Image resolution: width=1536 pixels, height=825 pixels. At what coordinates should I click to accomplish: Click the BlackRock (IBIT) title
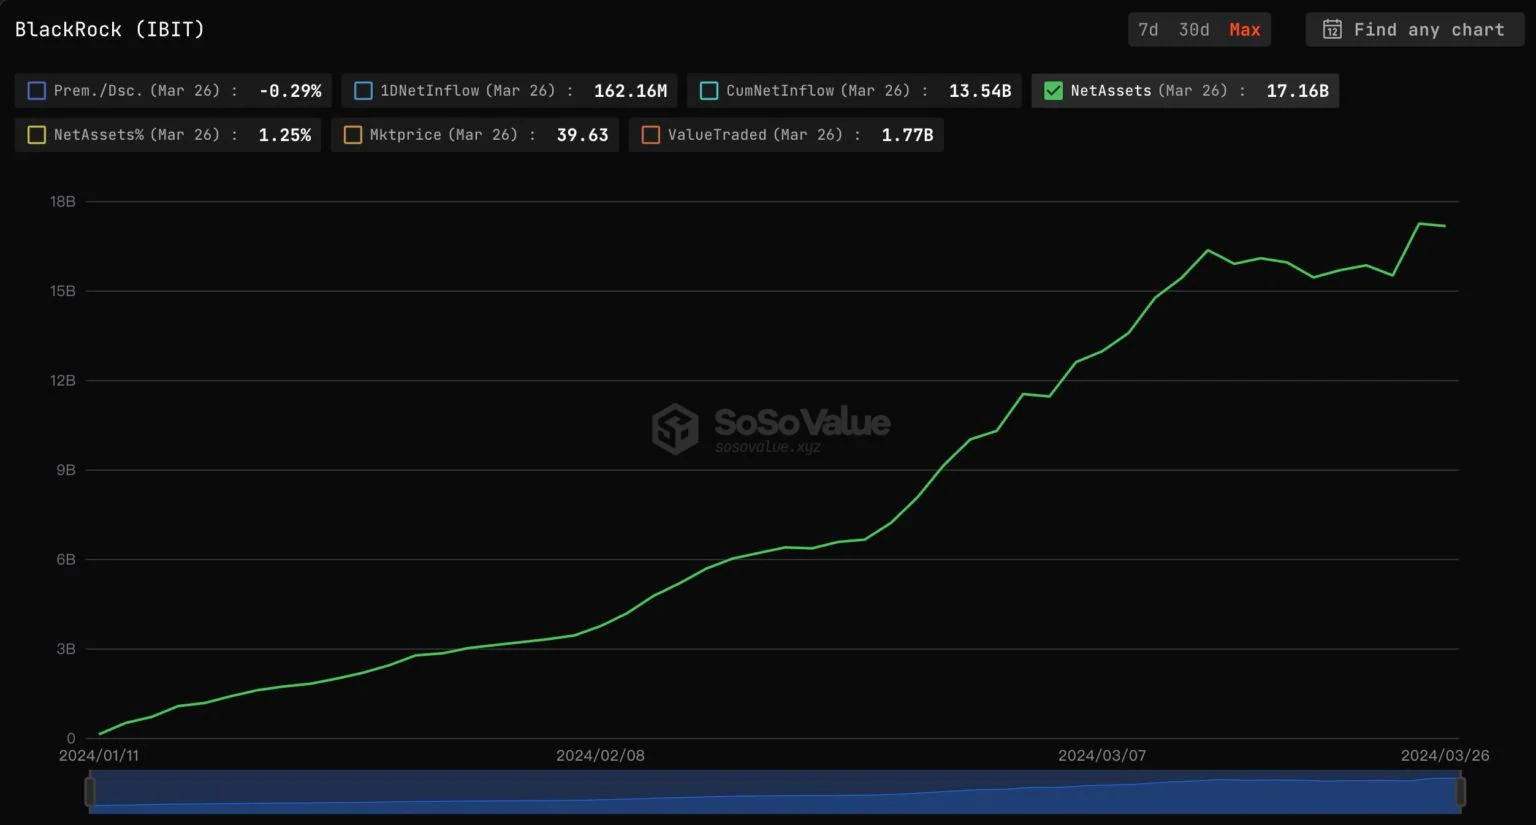point(110,29)
